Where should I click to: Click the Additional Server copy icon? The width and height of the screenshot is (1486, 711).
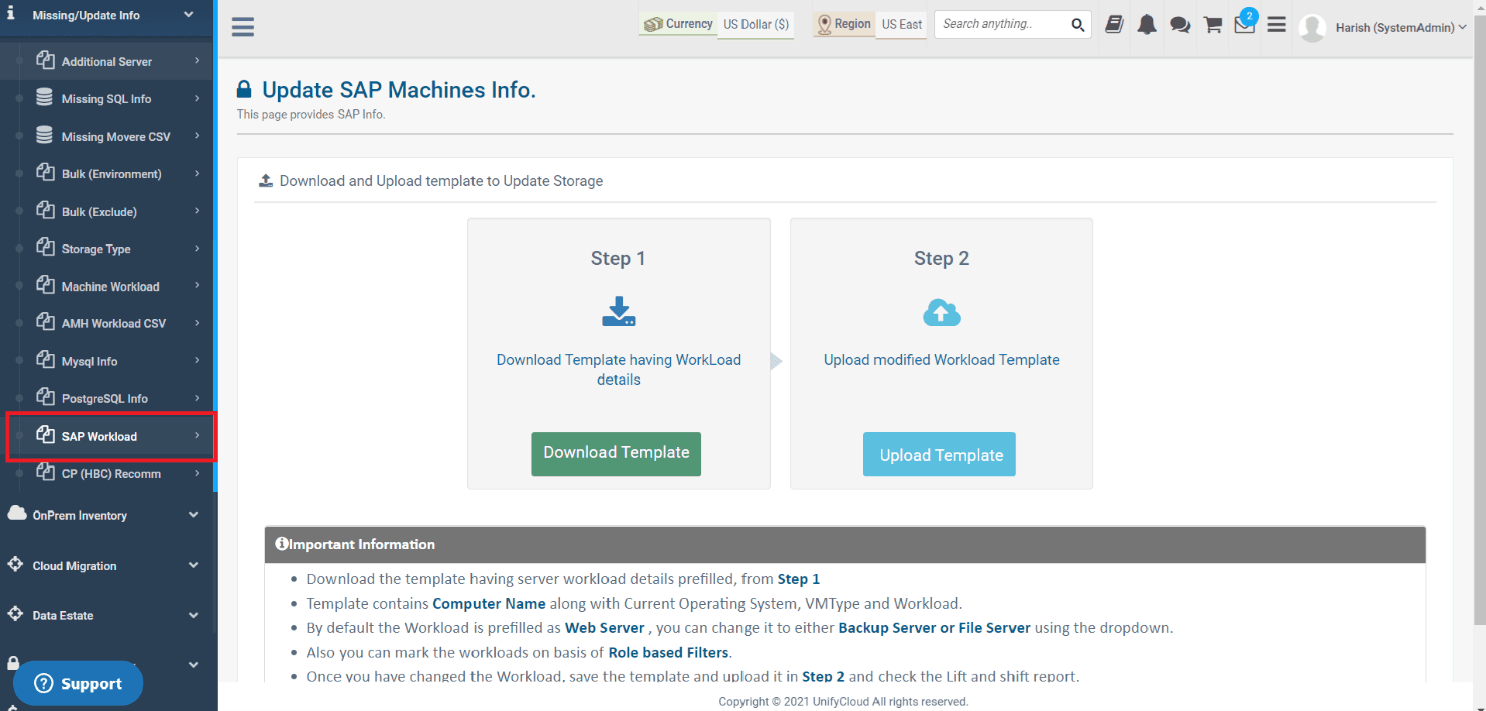tap(45, 61)
